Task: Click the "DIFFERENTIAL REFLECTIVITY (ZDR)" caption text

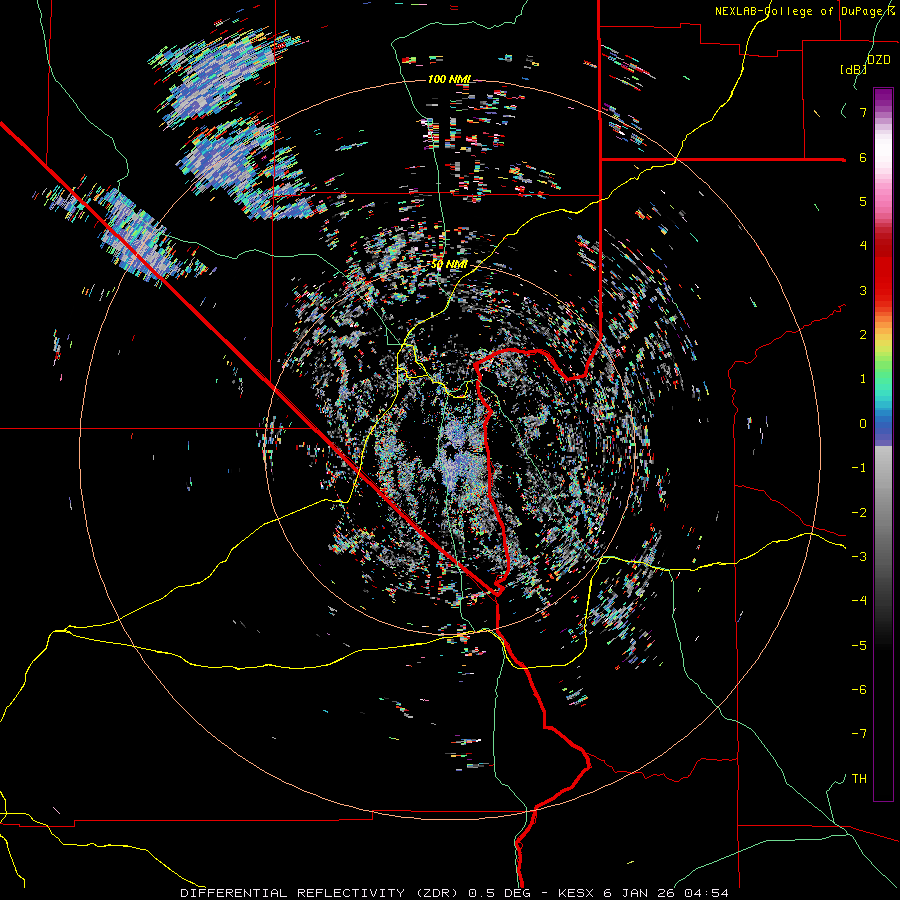Action: (319, 893)
